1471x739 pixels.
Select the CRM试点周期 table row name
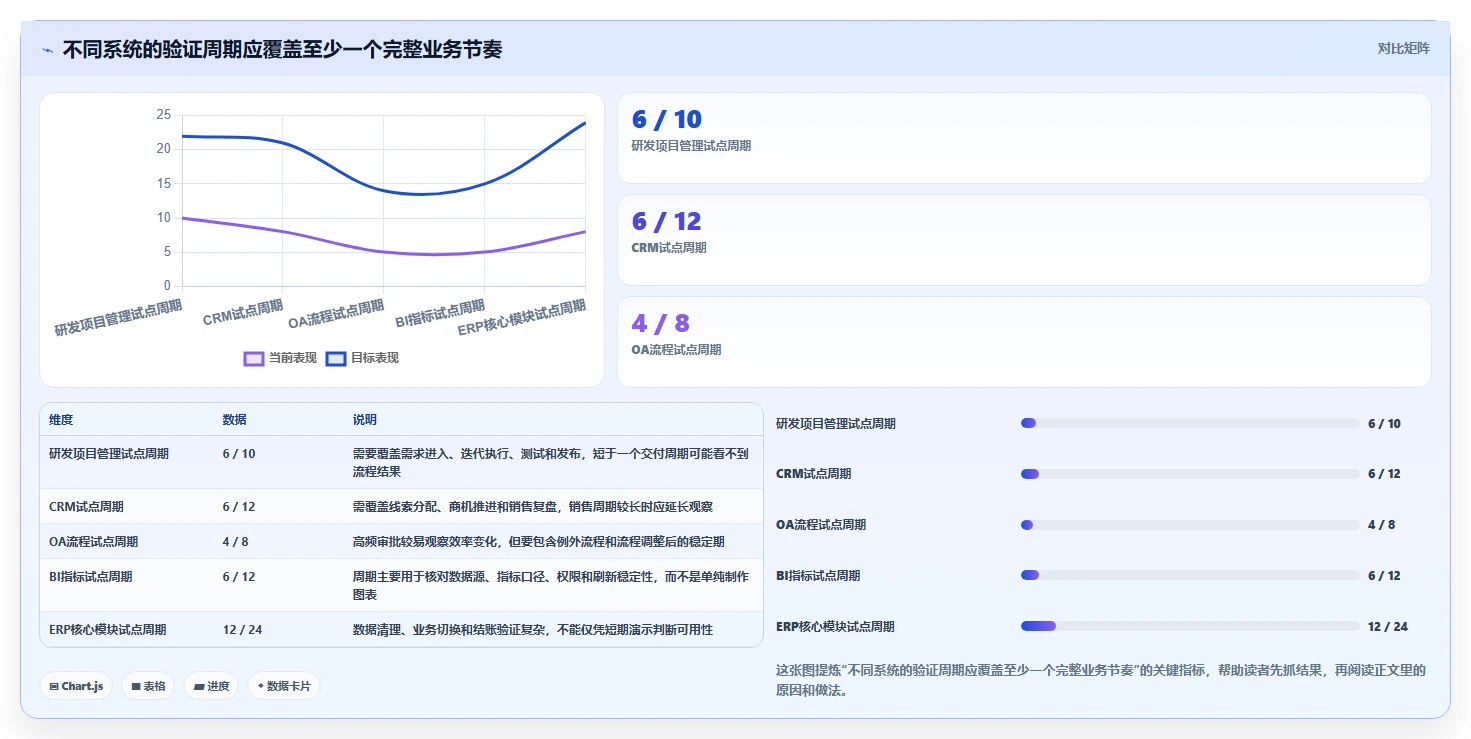[x=86, y=507]
